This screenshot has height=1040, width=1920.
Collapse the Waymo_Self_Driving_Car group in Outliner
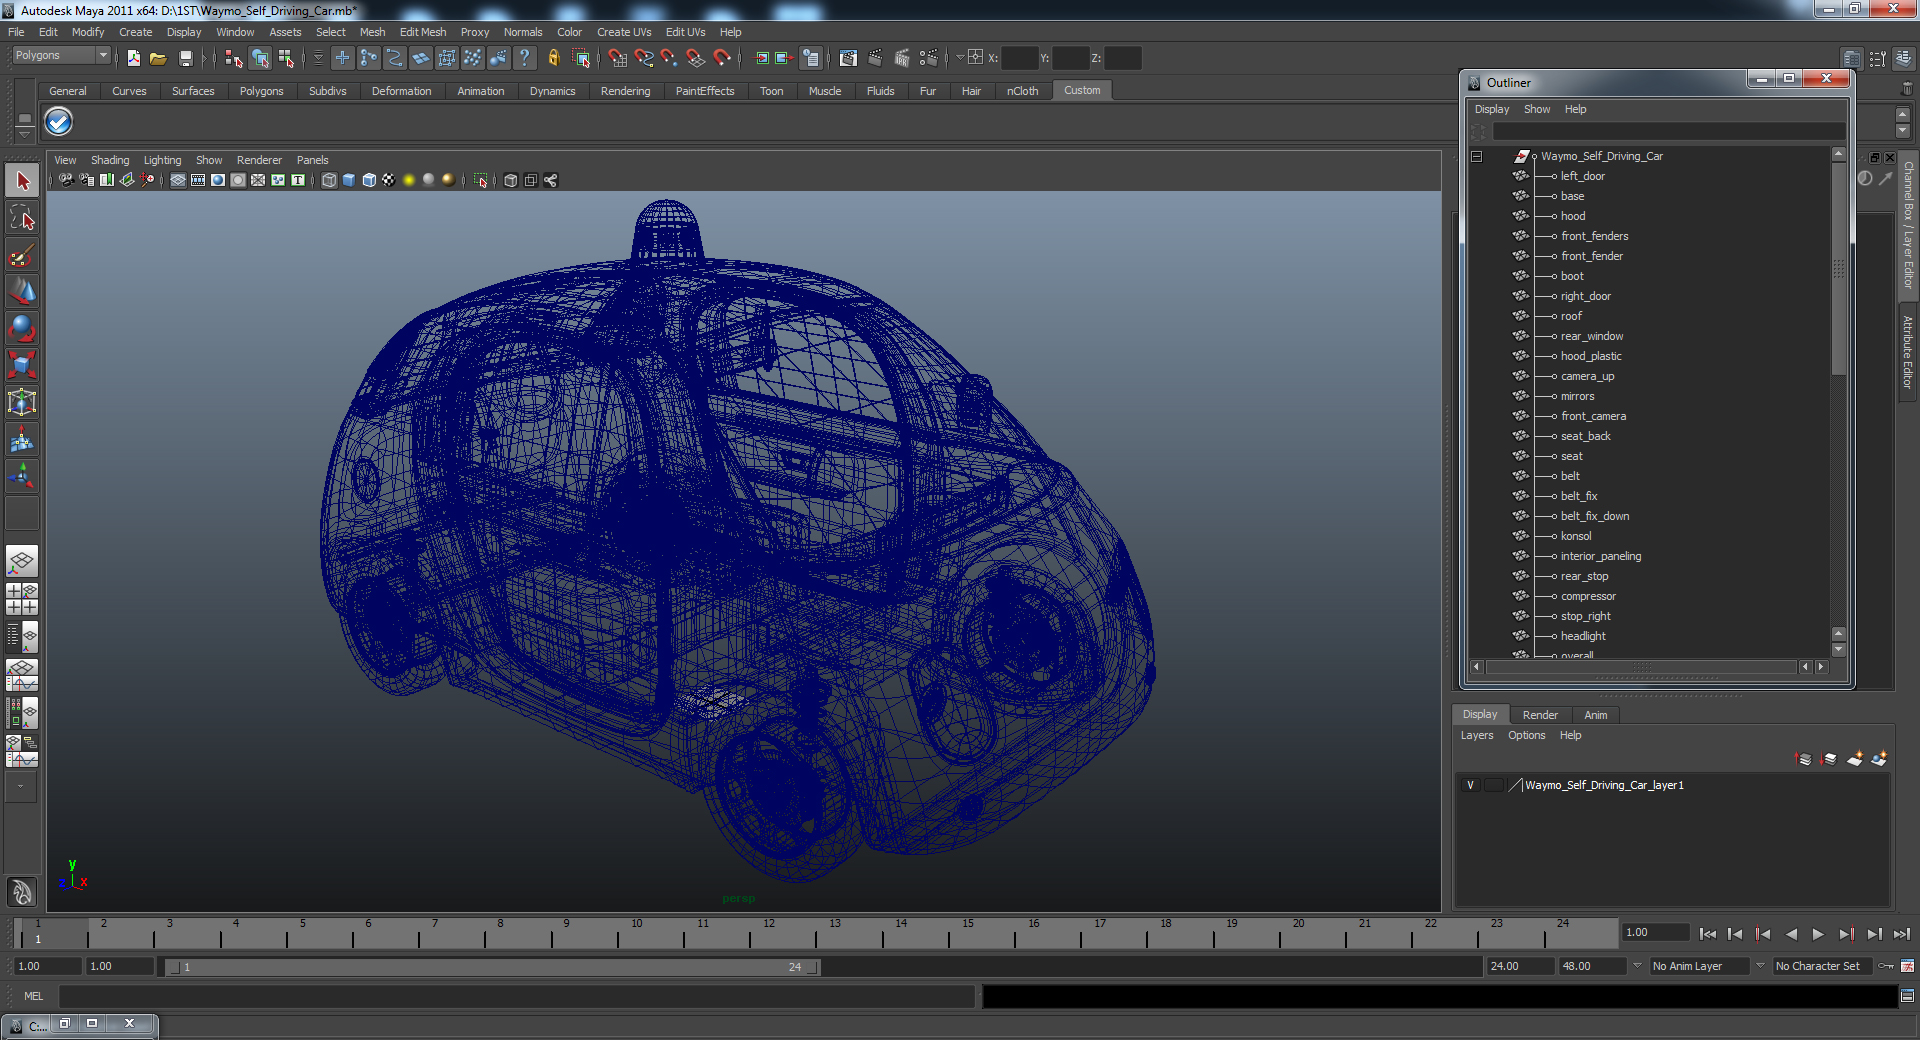(x=1476, y=156)
